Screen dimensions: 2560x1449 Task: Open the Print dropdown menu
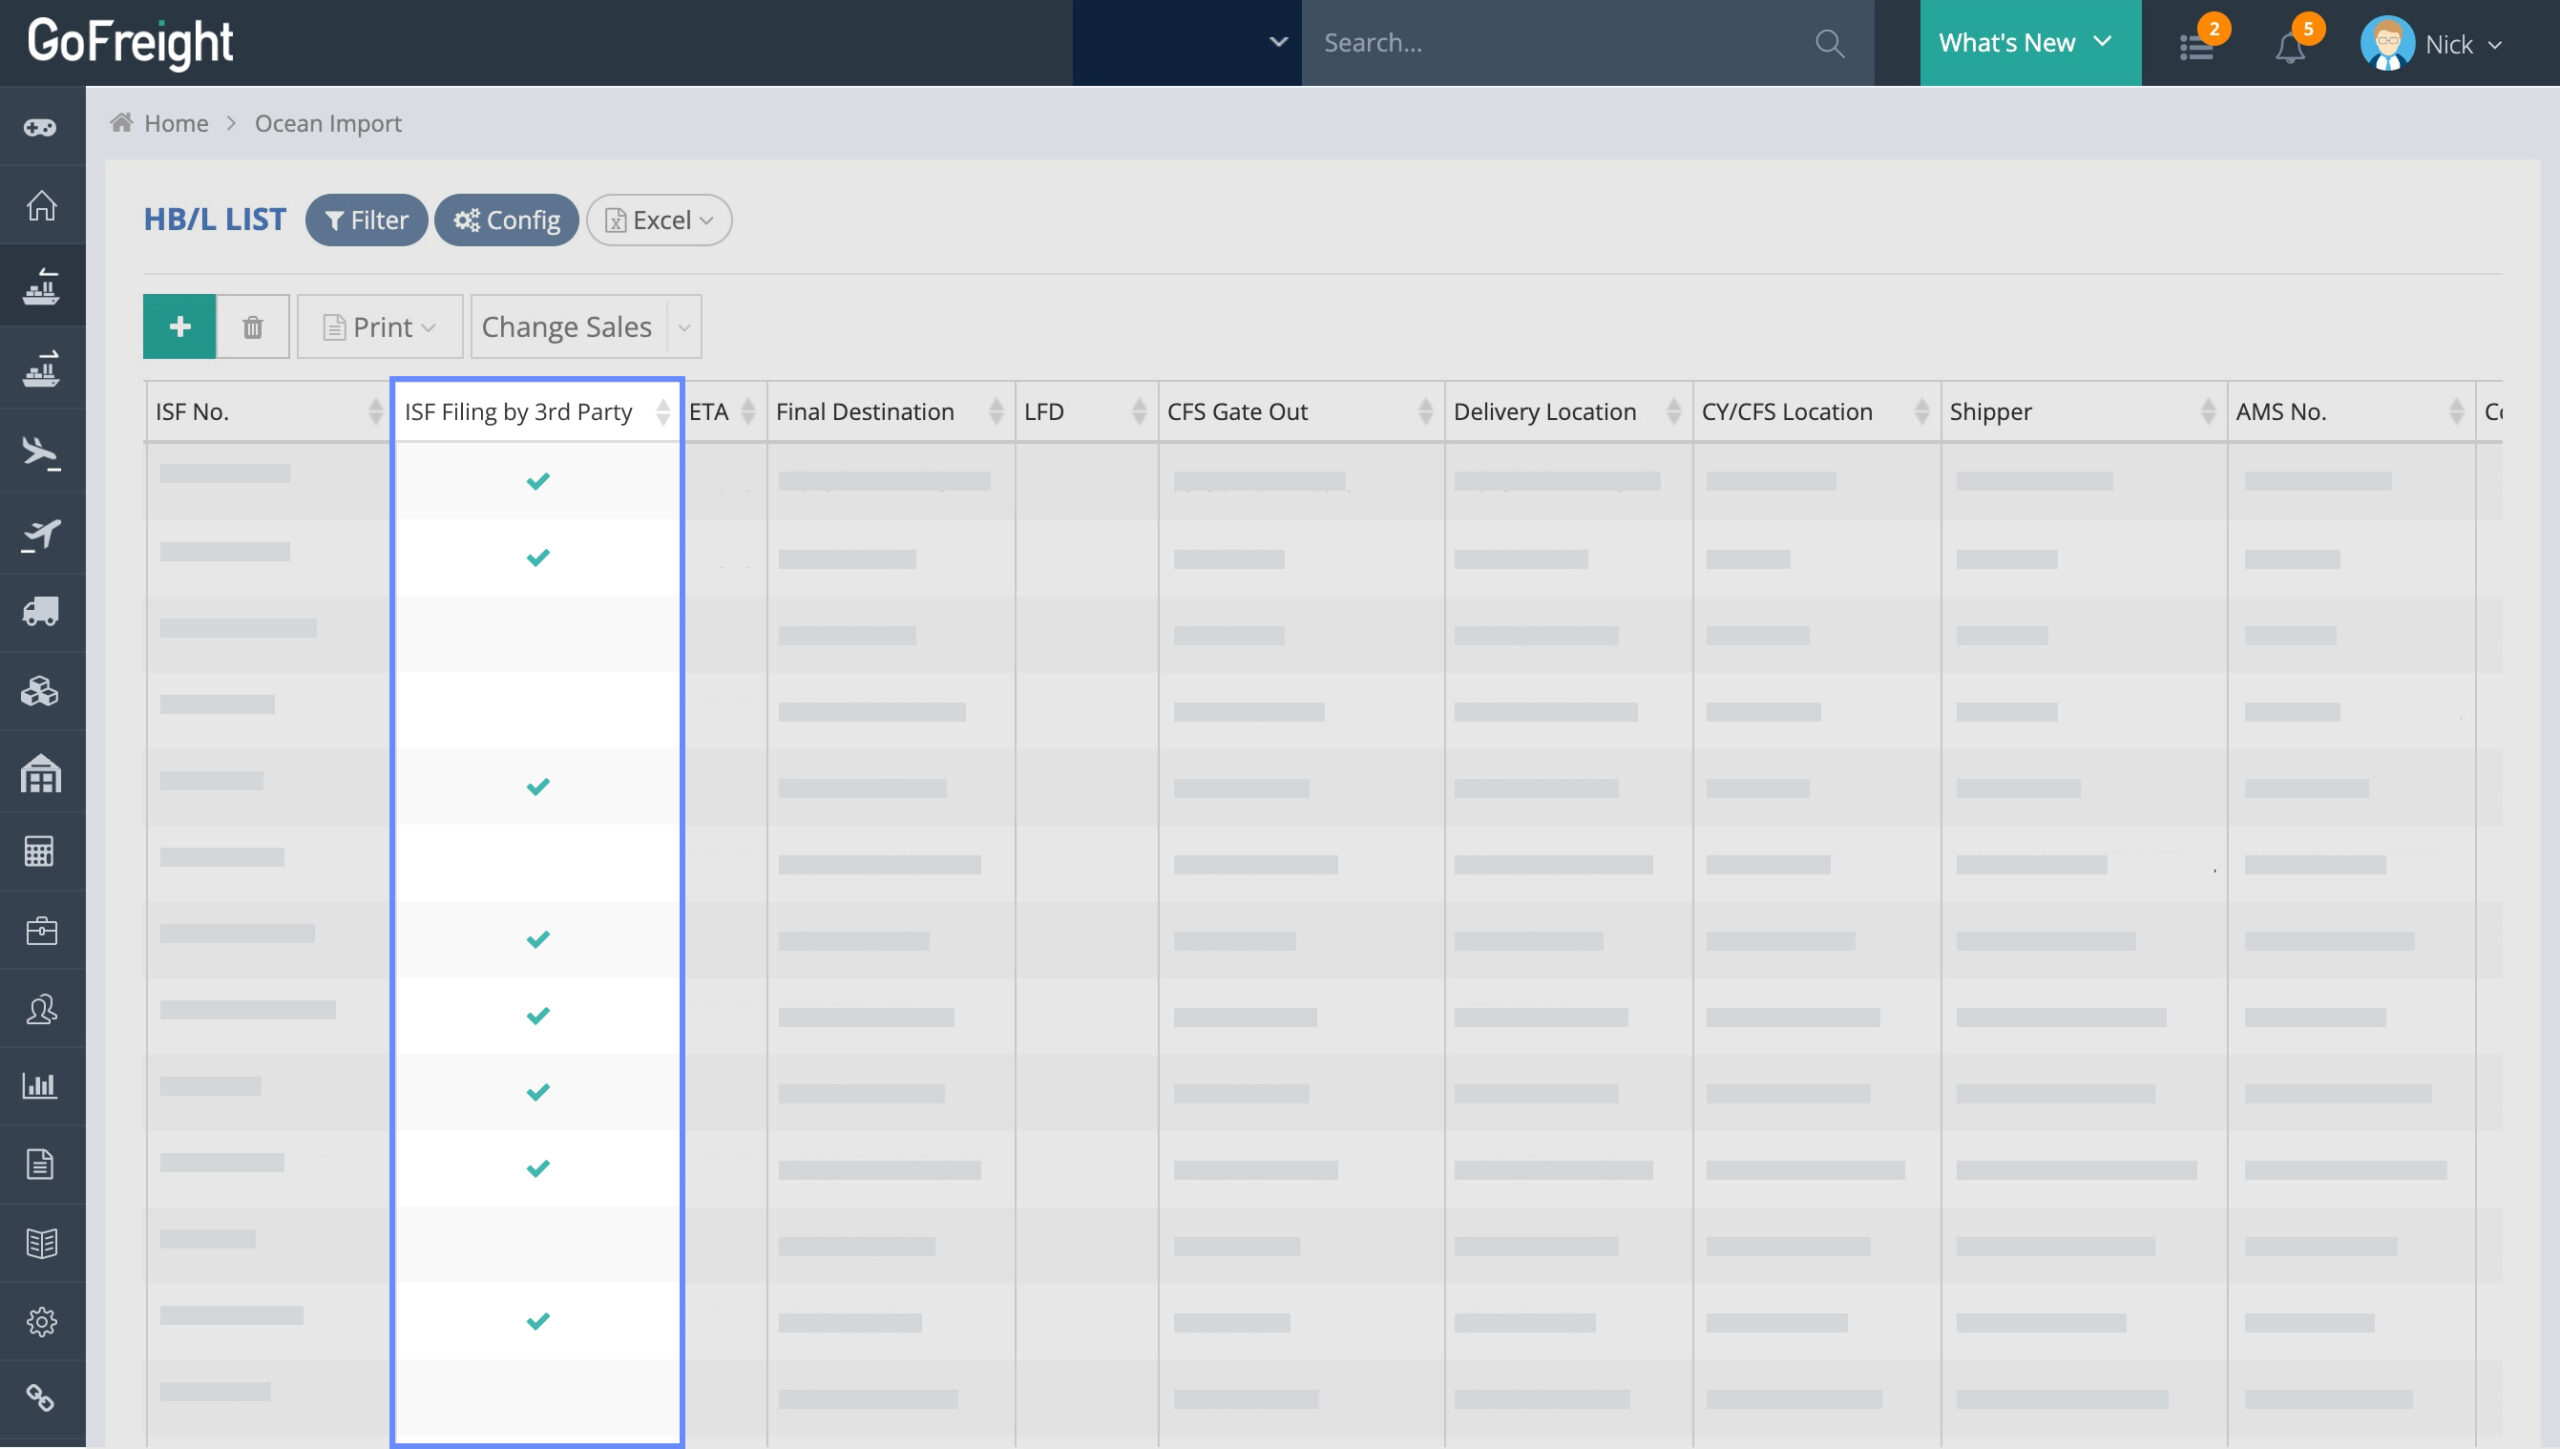[380, 327]
